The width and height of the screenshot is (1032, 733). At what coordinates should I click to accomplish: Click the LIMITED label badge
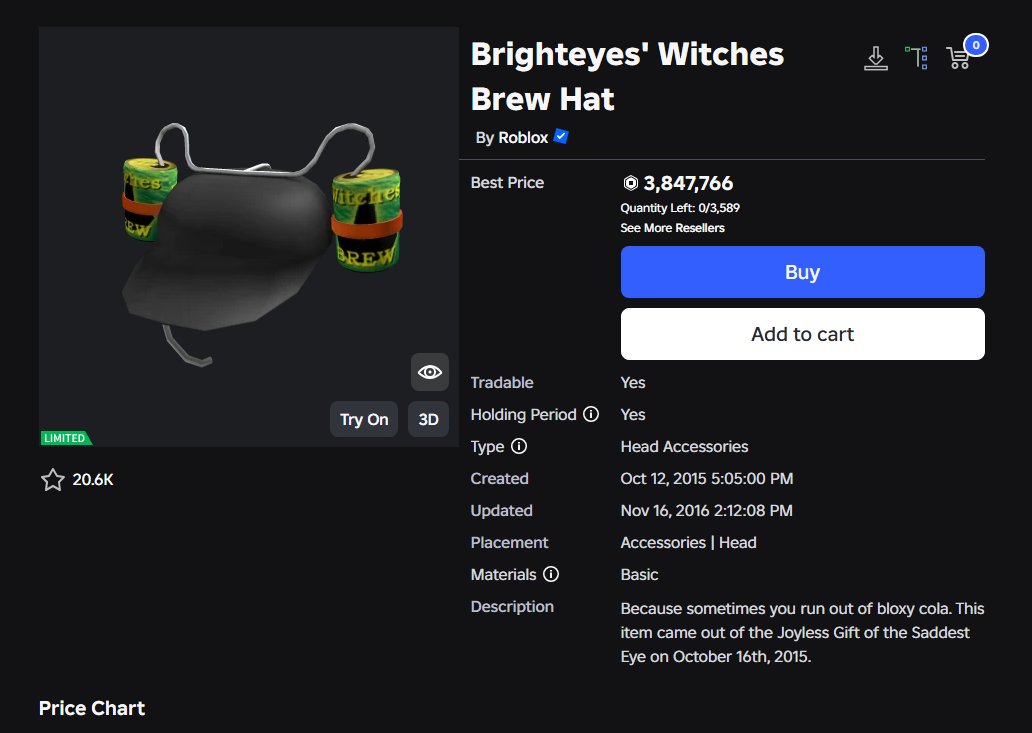pos(65,438)
